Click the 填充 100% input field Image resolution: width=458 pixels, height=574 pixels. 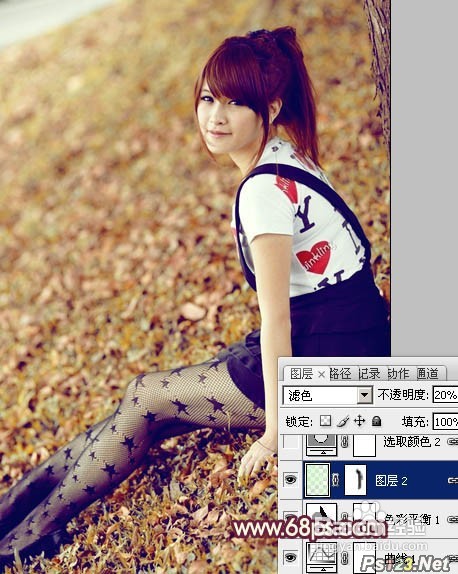coord(445,422)
